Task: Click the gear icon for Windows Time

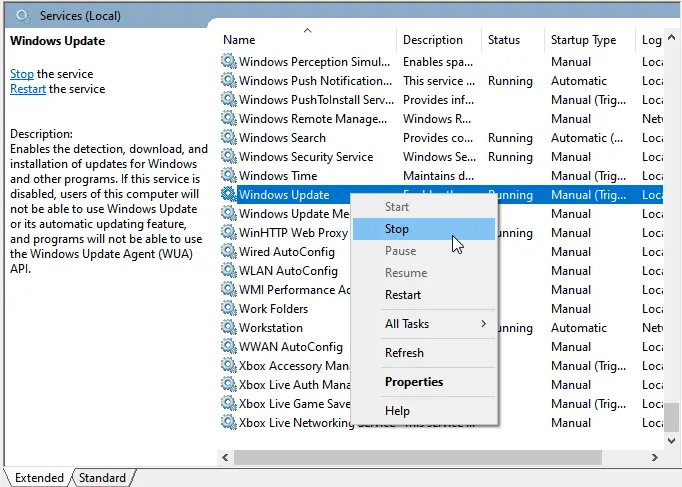Action: [x=229, y=176]
